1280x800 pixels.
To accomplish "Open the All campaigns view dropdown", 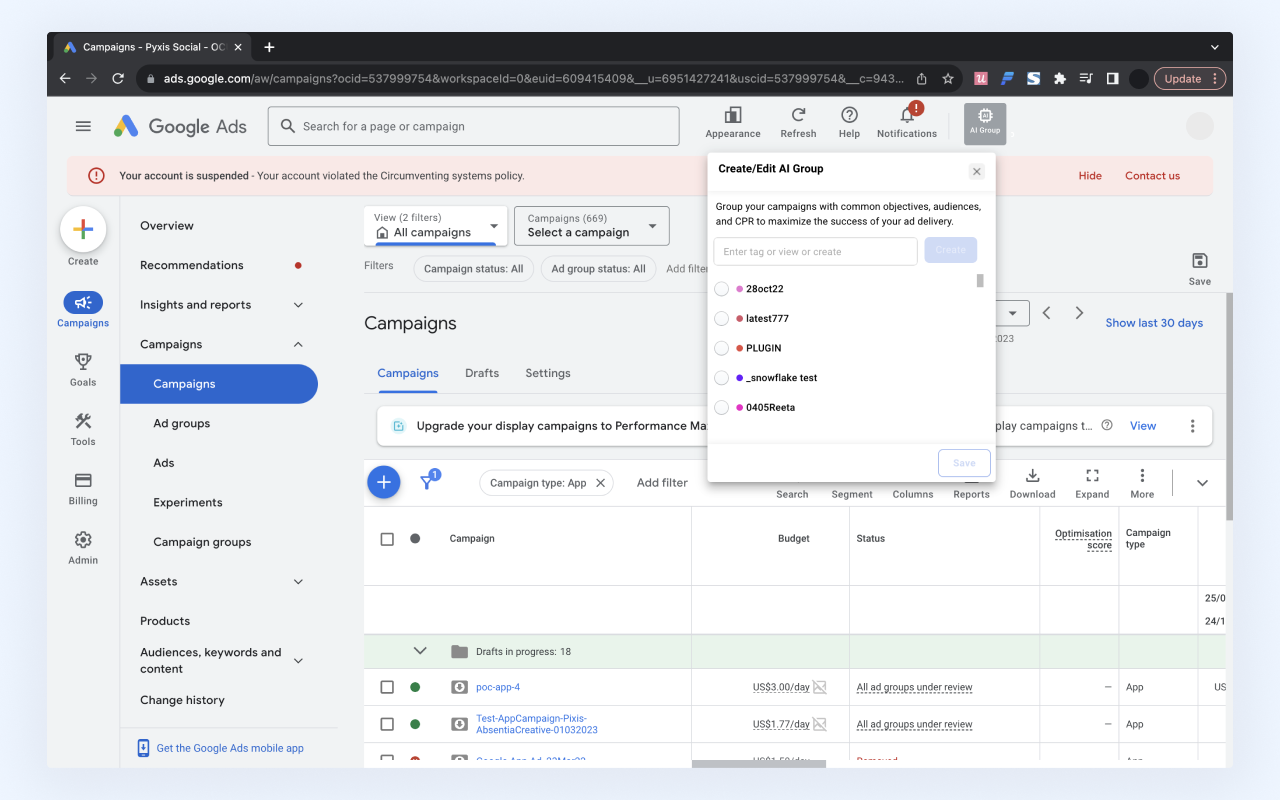I will [x=436, y=226].
